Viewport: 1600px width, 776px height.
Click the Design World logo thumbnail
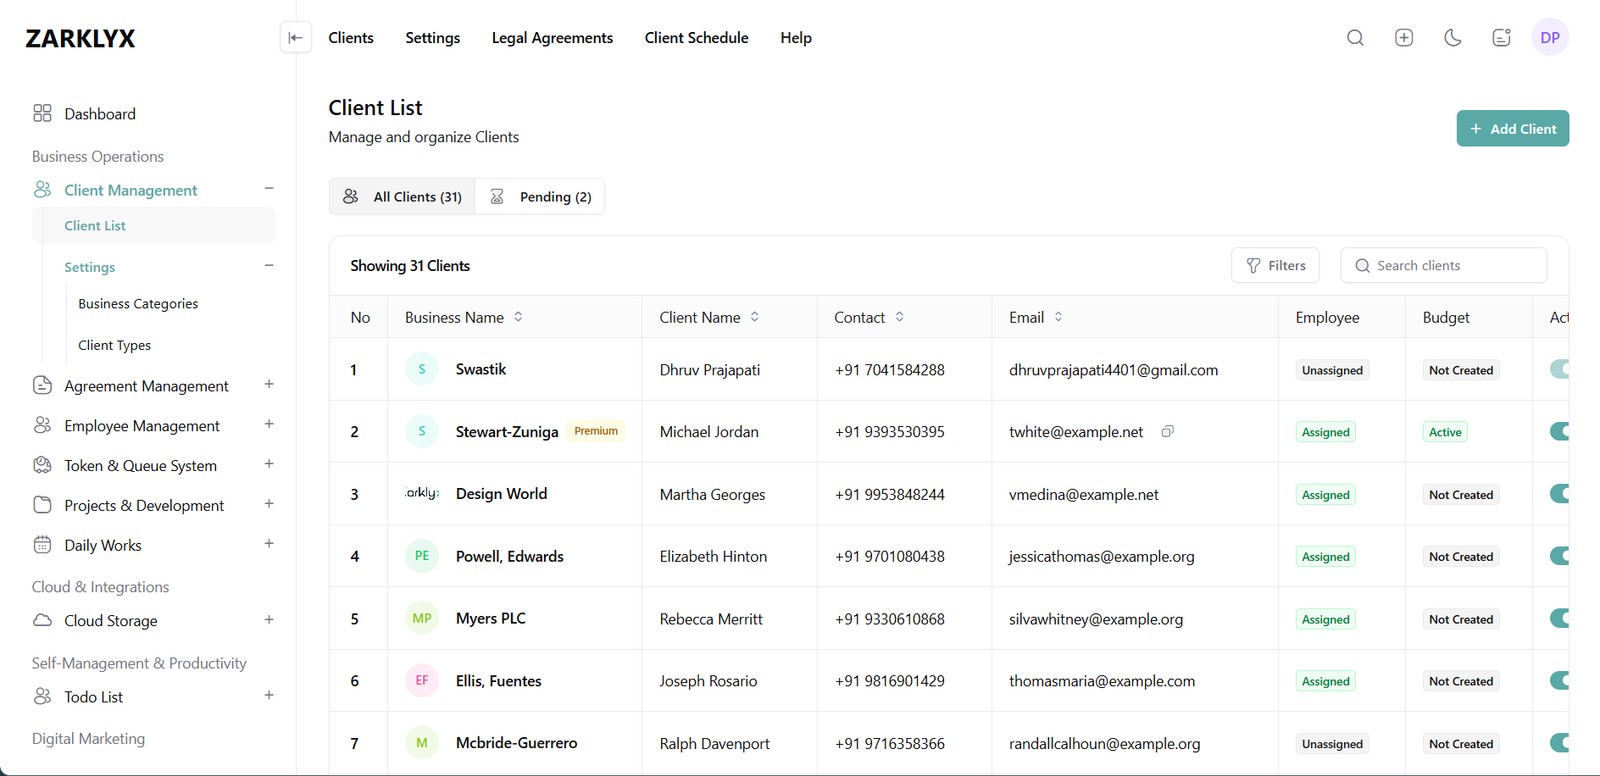[422, 493]
